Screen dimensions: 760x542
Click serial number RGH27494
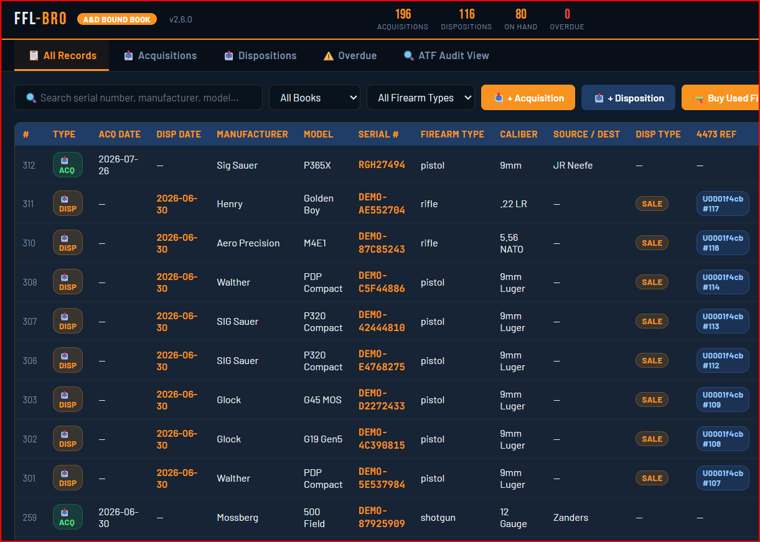(381, 165)
